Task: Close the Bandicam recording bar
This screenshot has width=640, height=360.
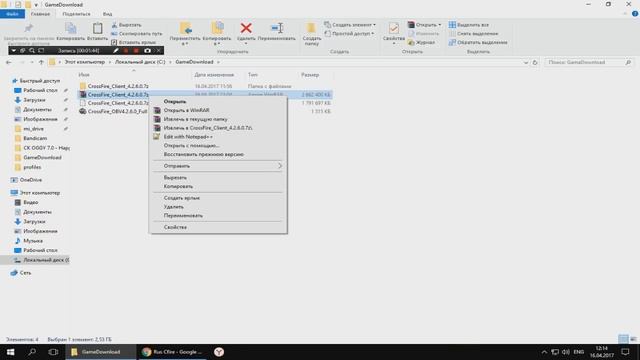Action: (x=159, y=51)
